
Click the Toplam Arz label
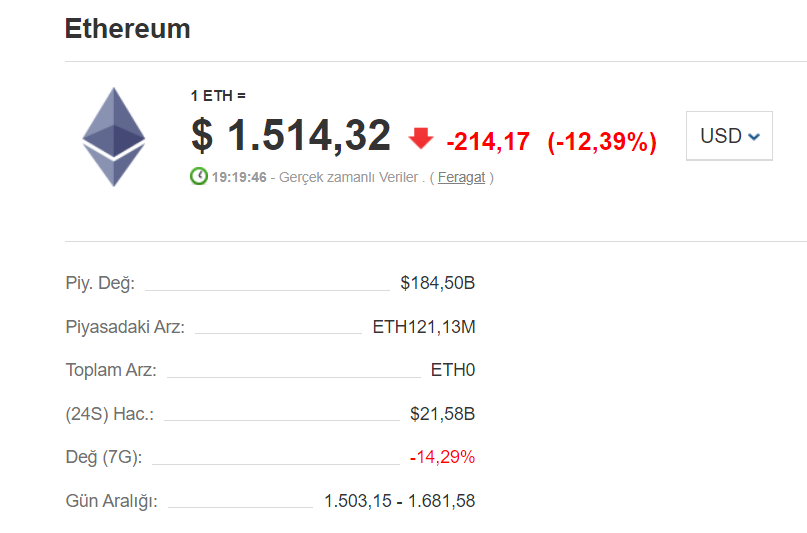pyautogui.click(x=111, y=370)
